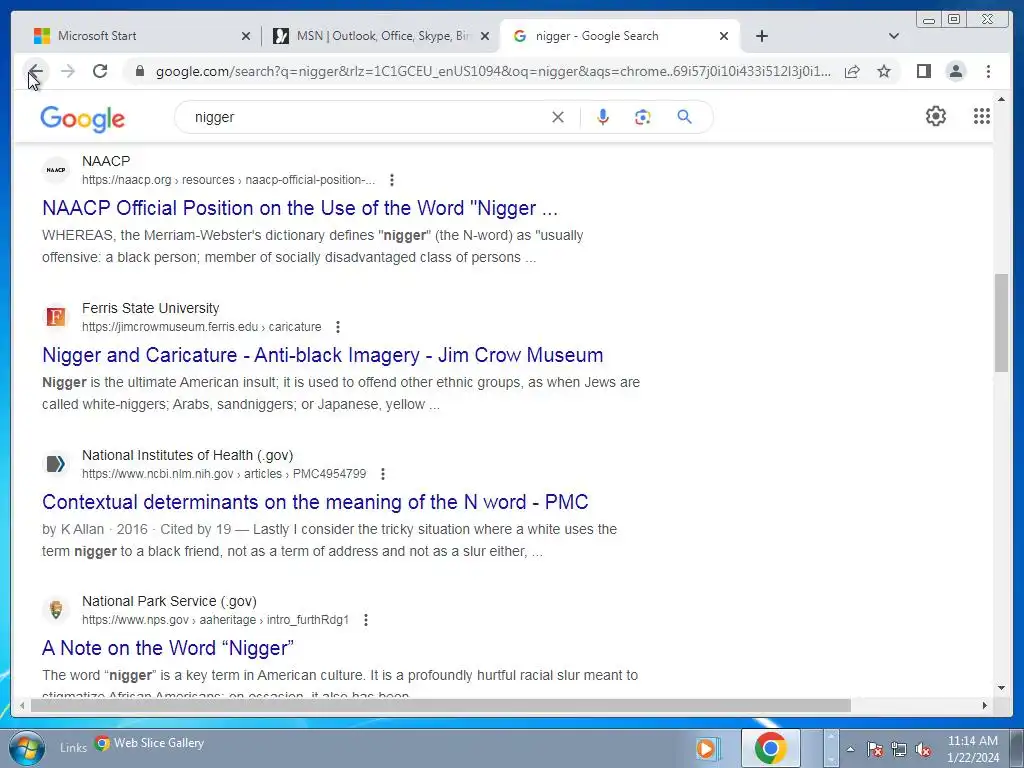
Task: Click the browser forward arrow
Action: click(x=67, y=71)
